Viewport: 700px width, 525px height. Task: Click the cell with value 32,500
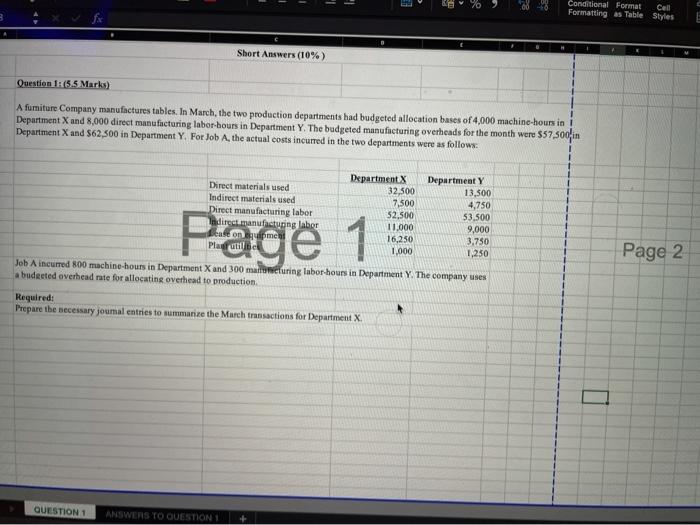[401, 191]
